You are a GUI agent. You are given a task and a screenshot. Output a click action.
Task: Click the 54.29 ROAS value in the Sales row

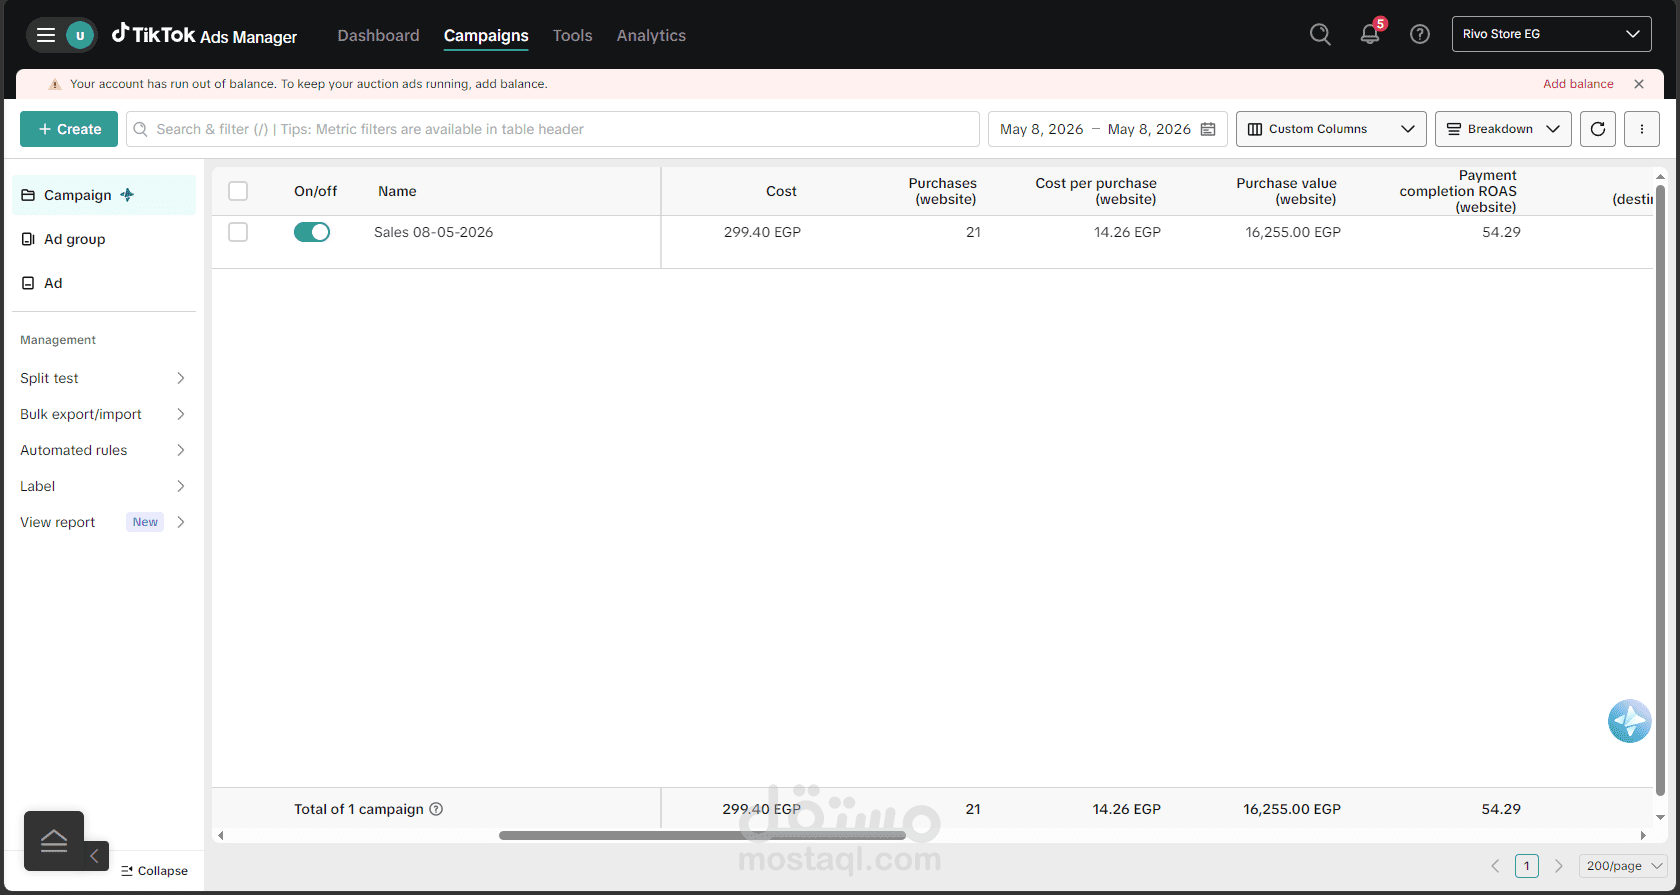(x=1501, y=232)
